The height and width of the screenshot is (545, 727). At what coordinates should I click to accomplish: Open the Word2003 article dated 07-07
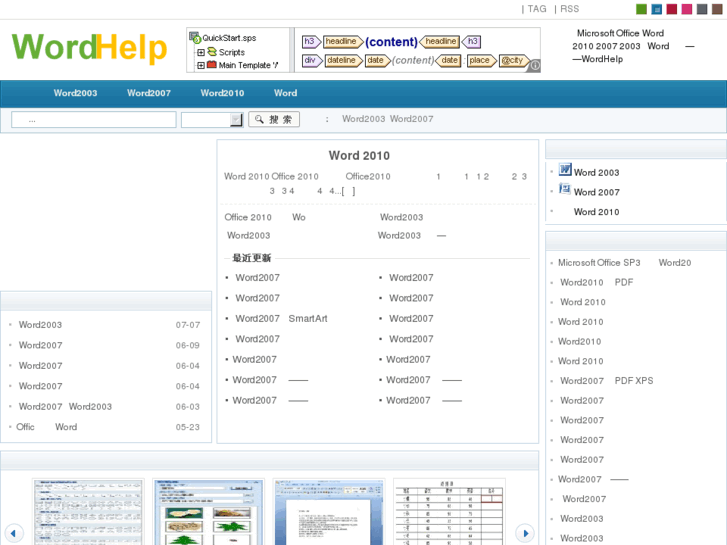click(x=40, y=325)
